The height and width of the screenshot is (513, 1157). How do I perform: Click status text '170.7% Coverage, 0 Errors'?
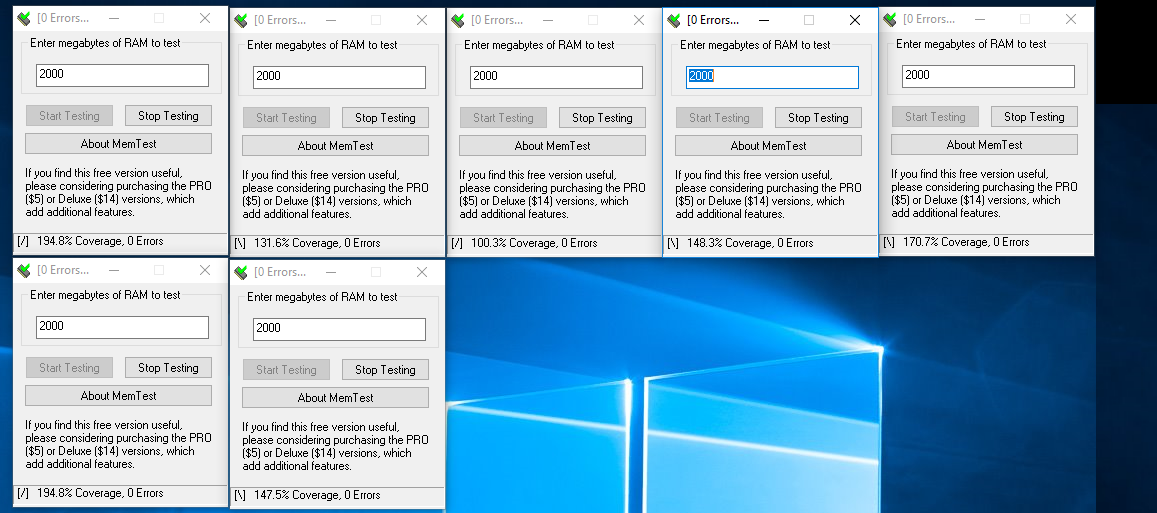[x=967, y=242]
